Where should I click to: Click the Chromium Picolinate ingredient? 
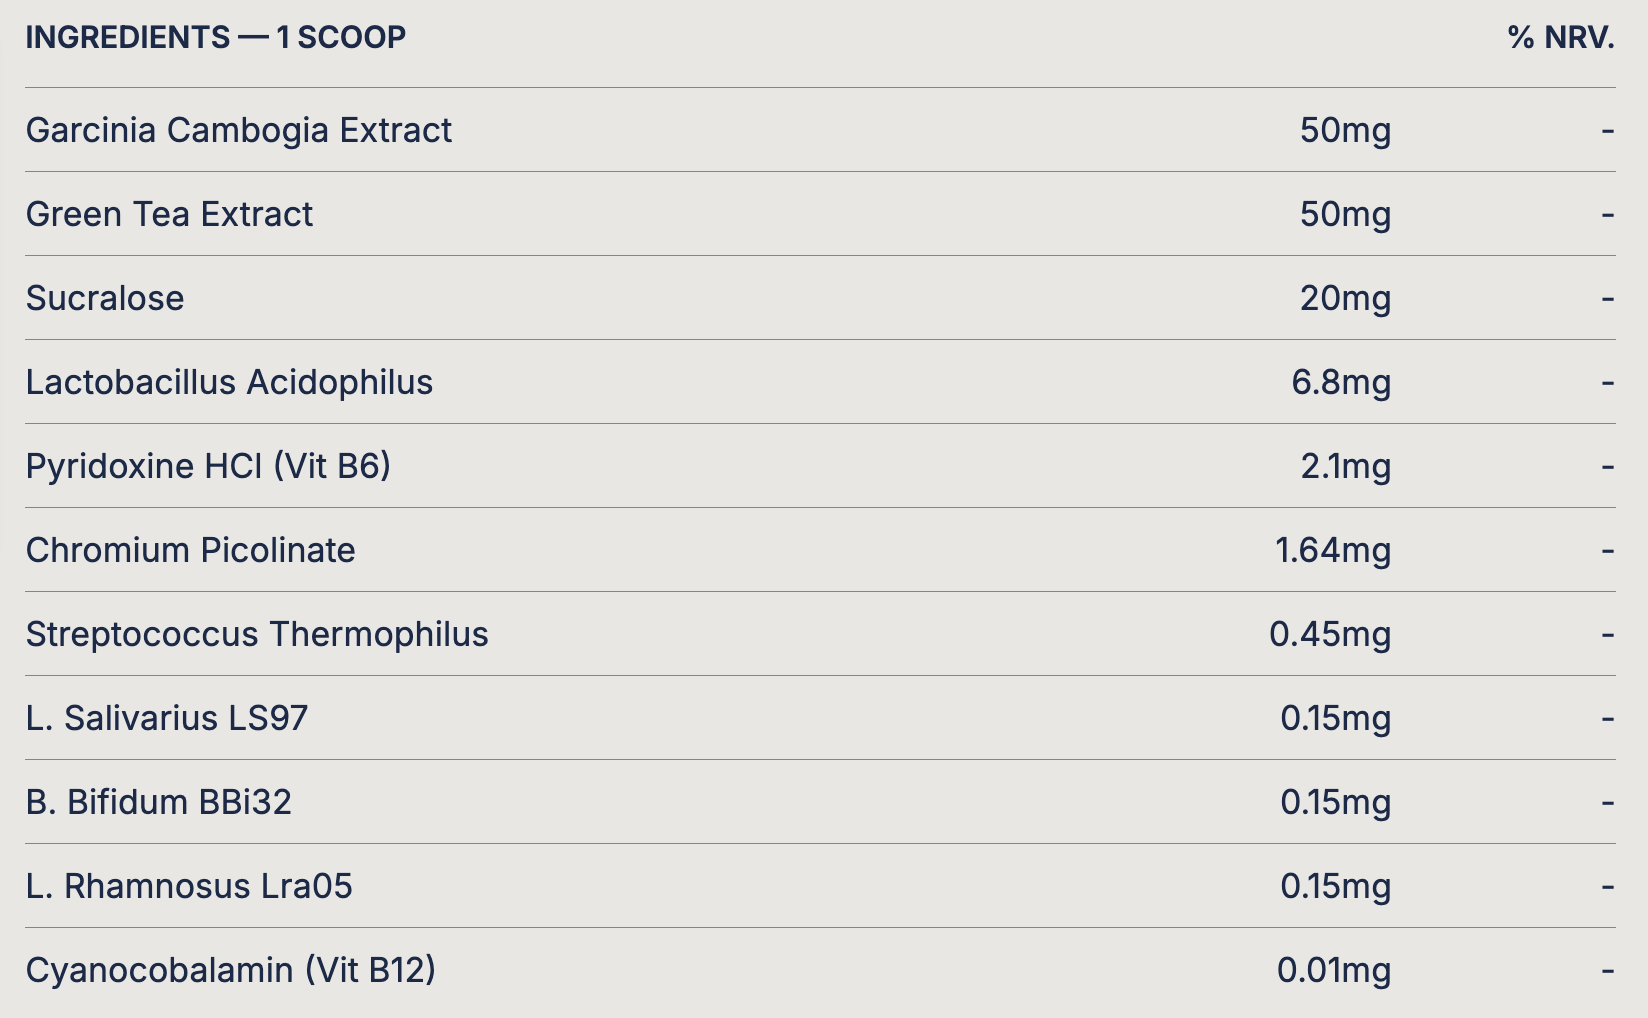pyautogui.click(x=190, y=550)
